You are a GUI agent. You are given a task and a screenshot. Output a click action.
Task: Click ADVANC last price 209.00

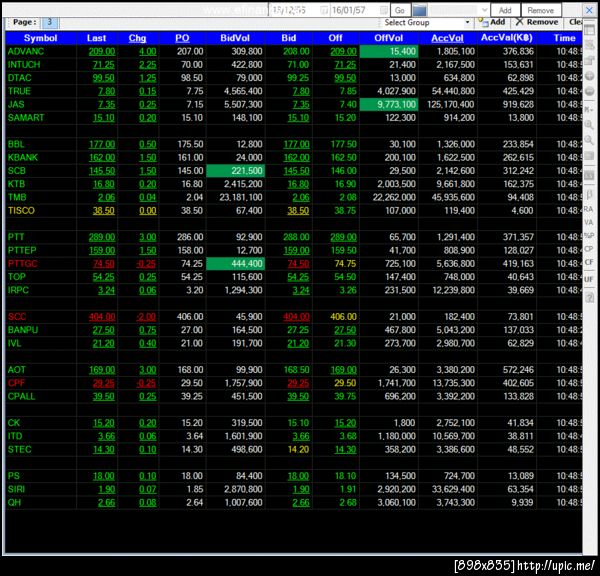102,51
